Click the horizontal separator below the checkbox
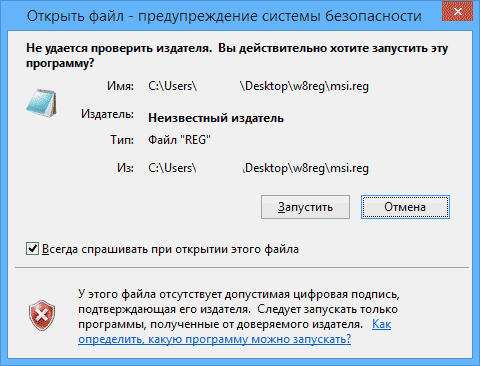The image size is (480, 366). pyautogui.click(x=242, y=267)
